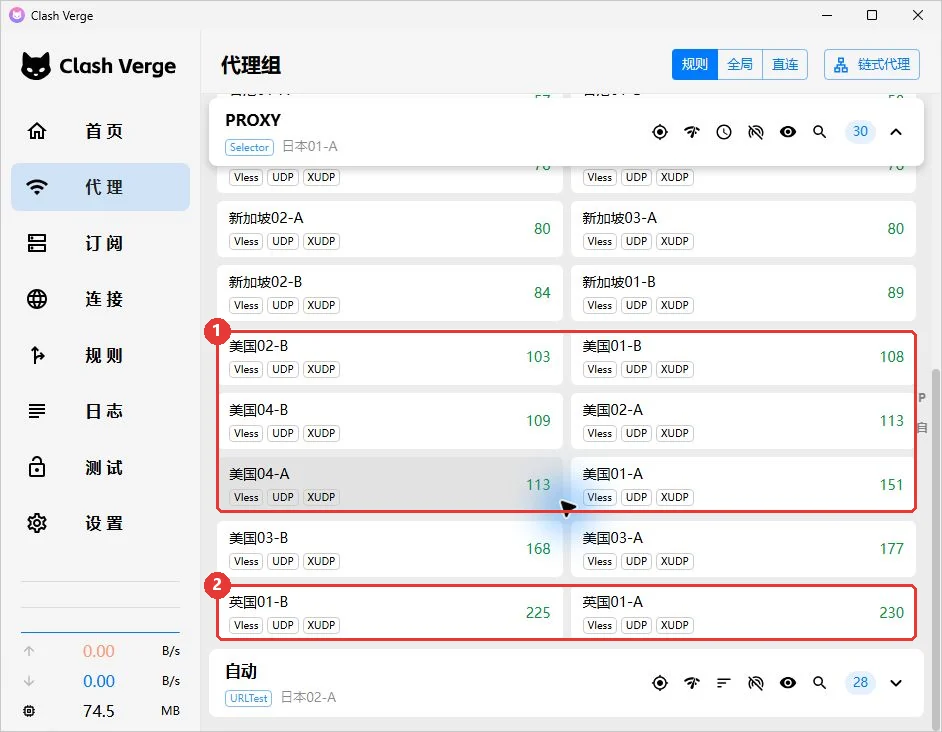The width and height of the screenshot is (942, 732).
Task: Select the 新加坡02-B proxy node
Action: [390, 293]
